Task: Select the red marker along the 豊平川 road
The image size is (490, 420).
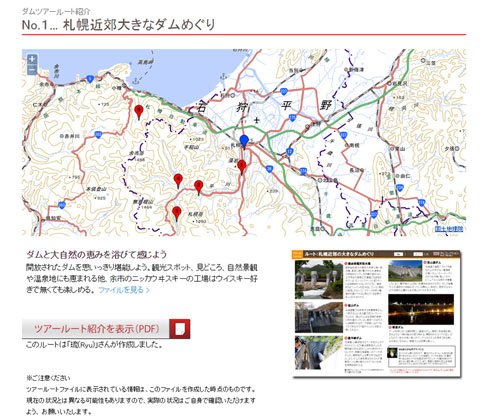Action: (x=199, y=187)
